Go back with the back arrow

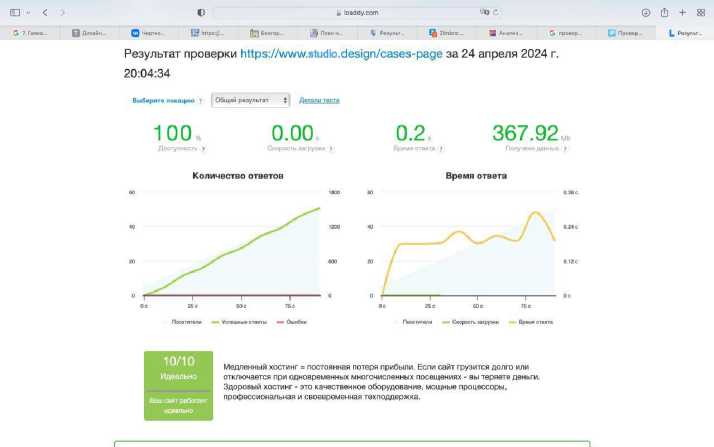point(45,12)
